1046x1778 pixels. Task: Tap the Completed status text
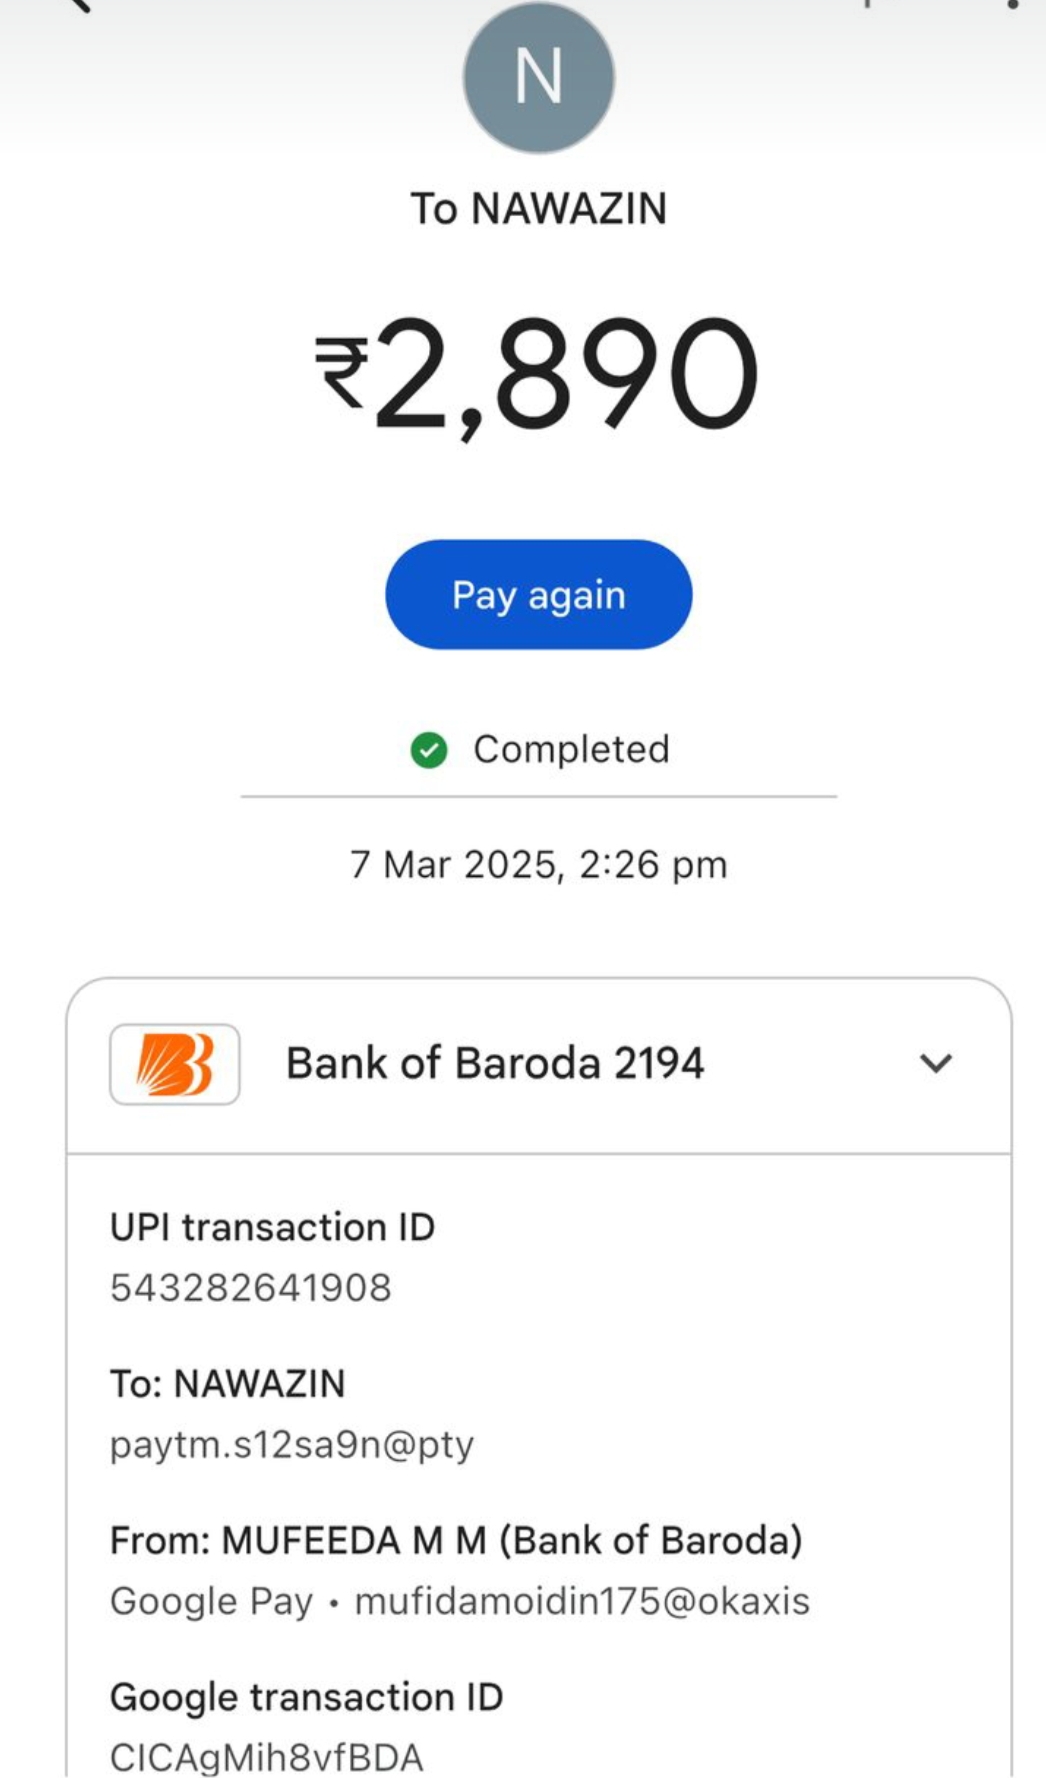(x=571, y=750)
